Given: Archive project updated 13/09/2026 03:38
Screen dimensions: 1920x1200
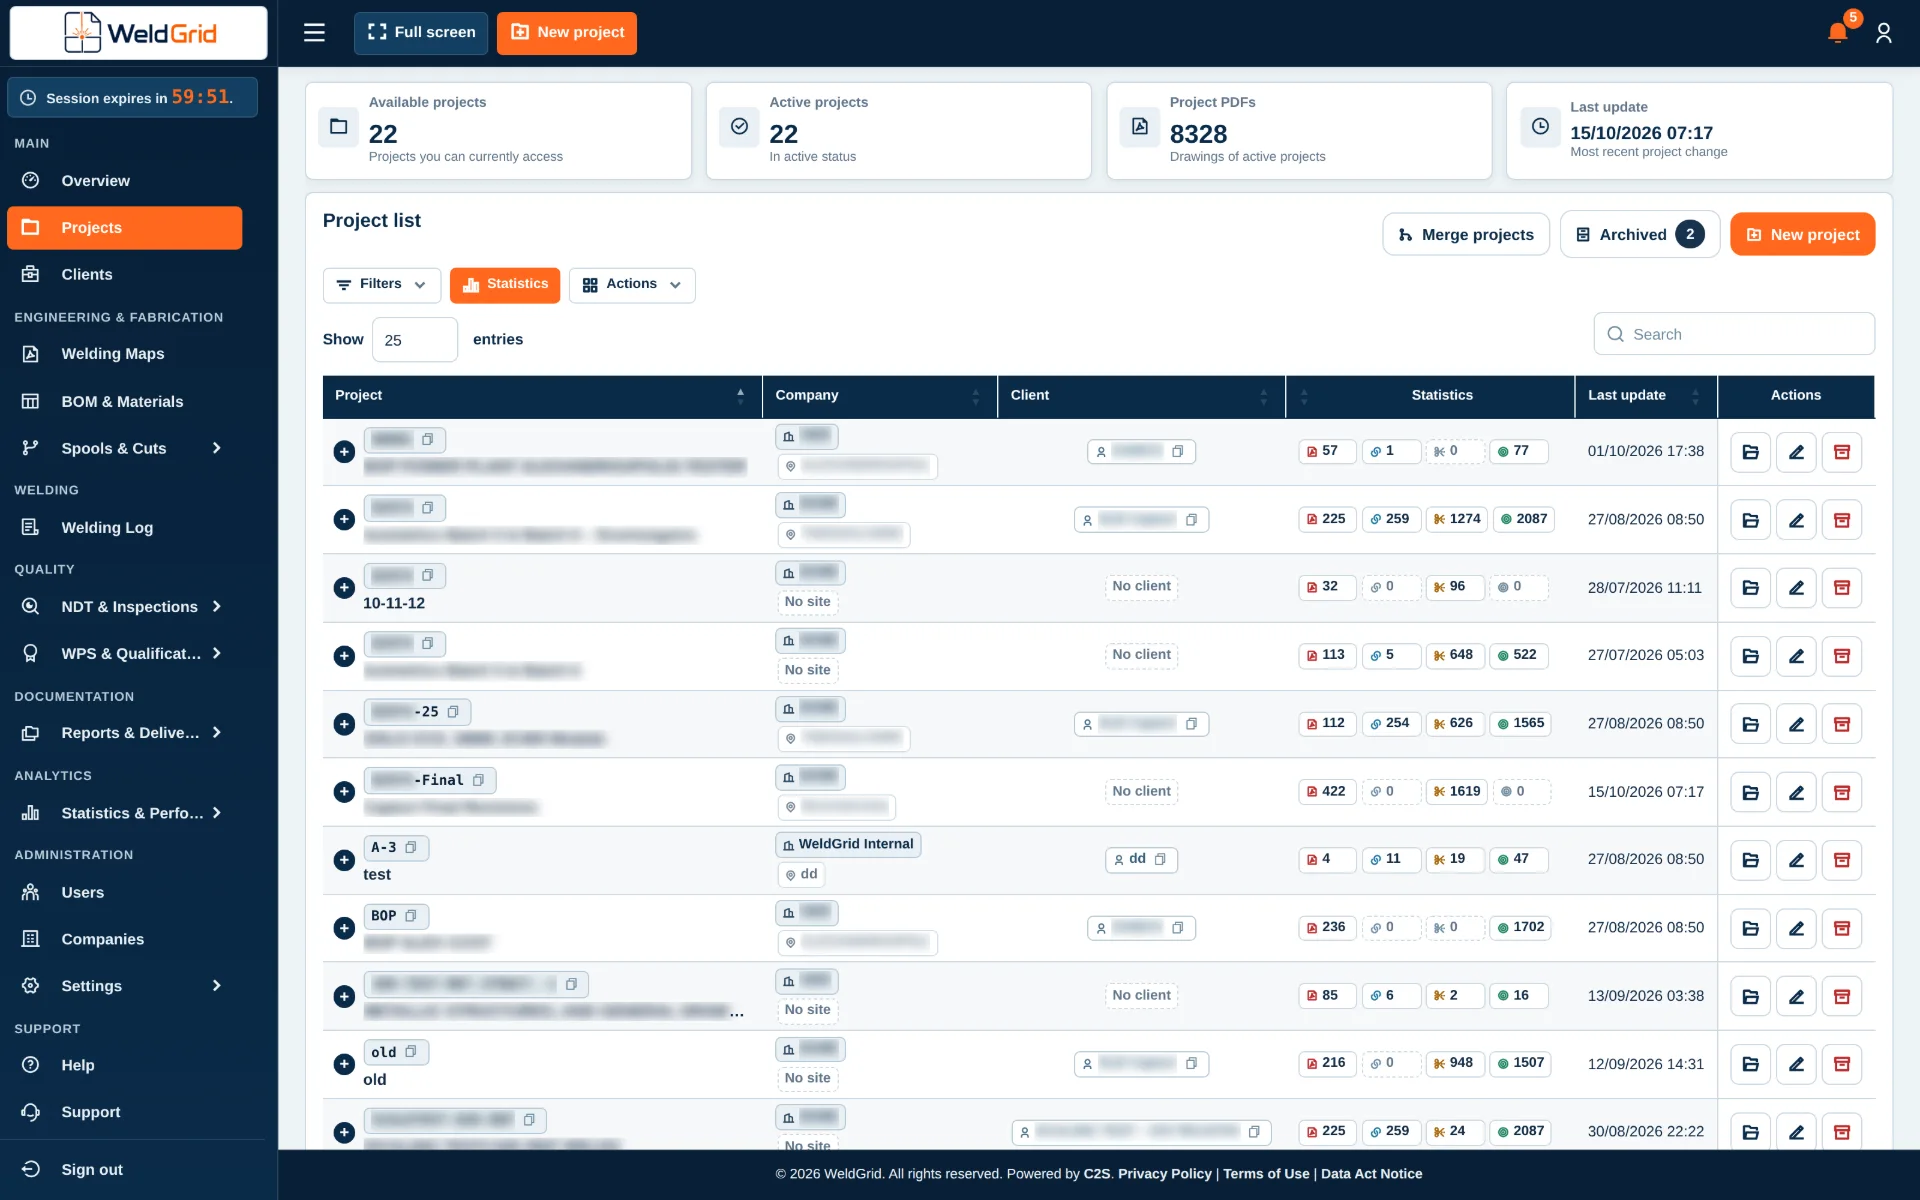Looking at the screenshot, I should coord(1841,996).
